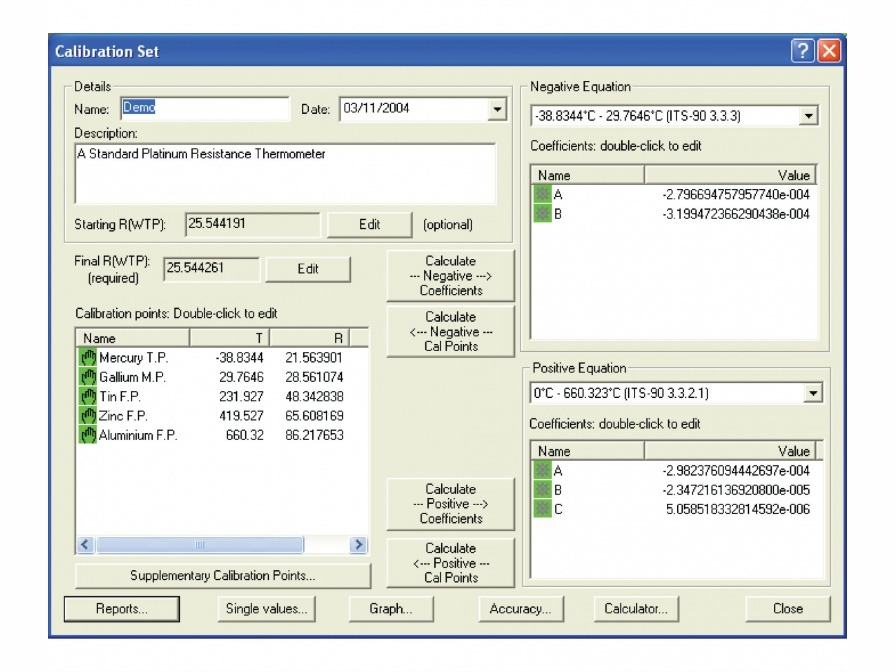Select Aluminium F.P. temperature 660.32
This screenshot has width=896, height=672.
click(x=245, y=435)
